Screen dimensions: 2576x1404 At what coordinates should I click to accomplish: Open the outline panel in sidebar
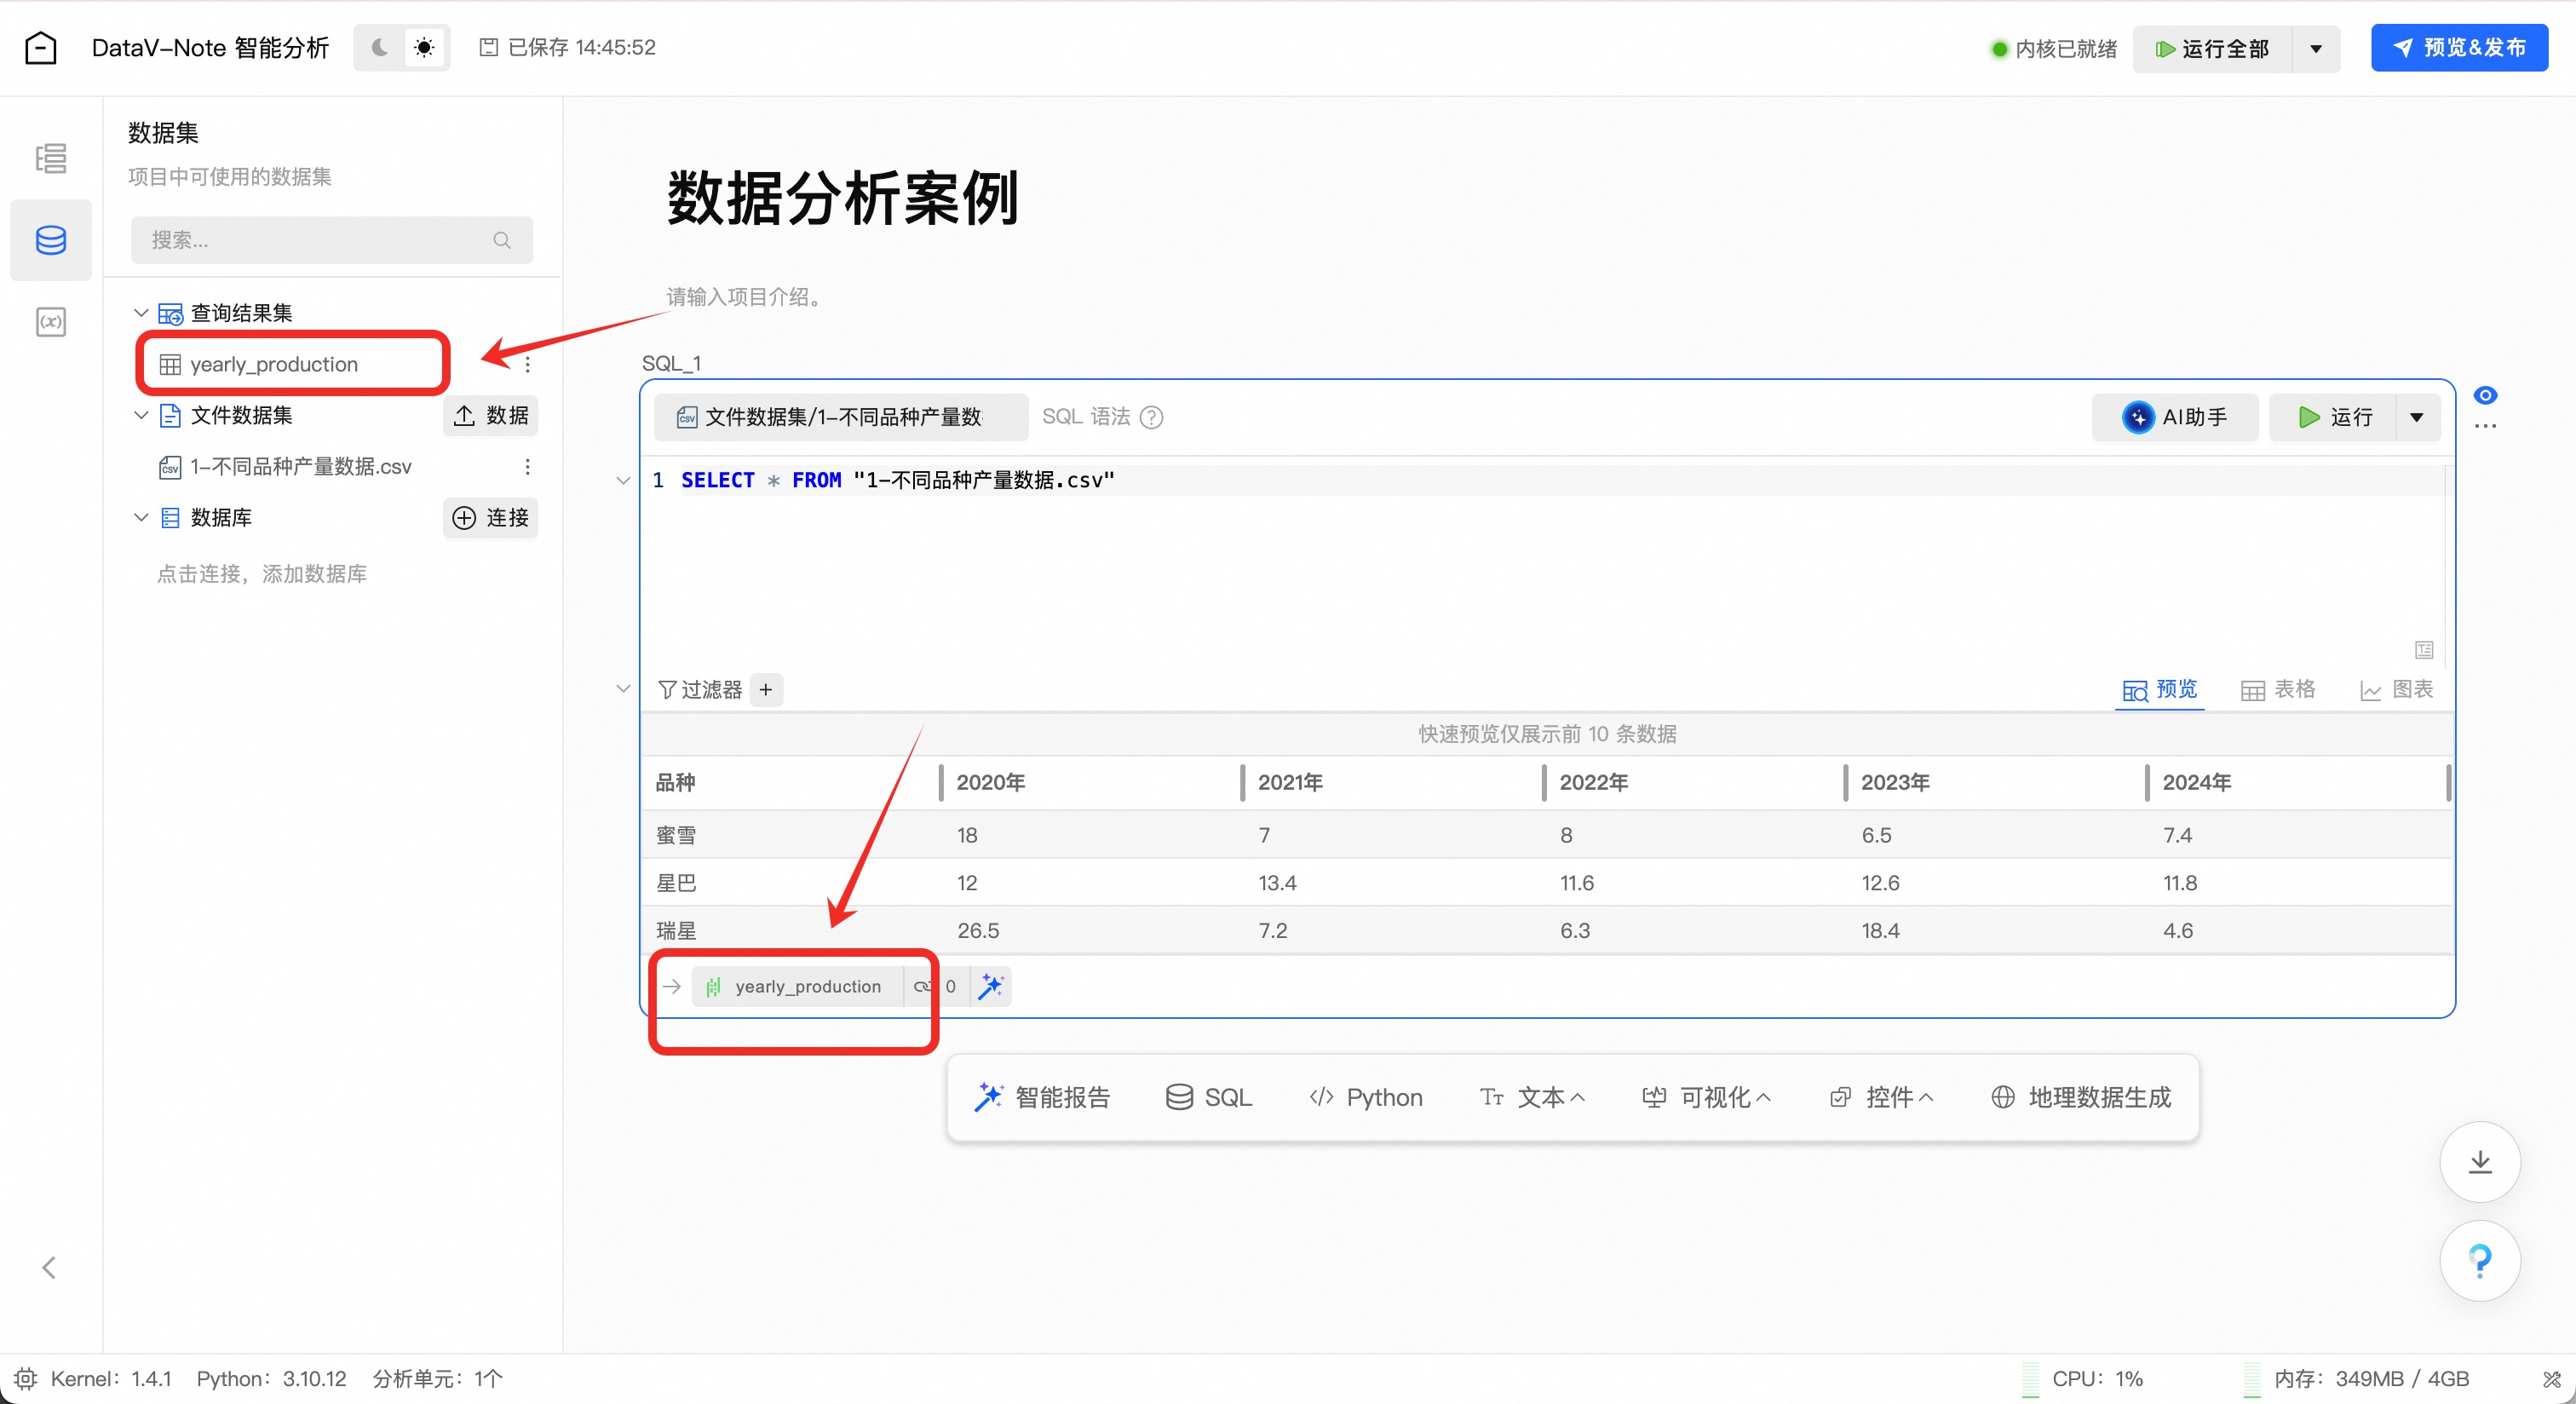click(x=50, y=158)
